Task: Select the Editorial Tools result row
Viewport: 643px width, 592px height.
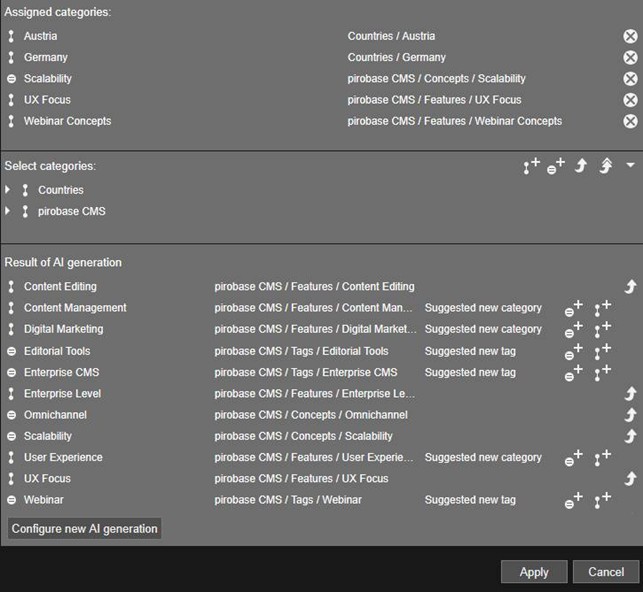Action: [x=57, y=351]
